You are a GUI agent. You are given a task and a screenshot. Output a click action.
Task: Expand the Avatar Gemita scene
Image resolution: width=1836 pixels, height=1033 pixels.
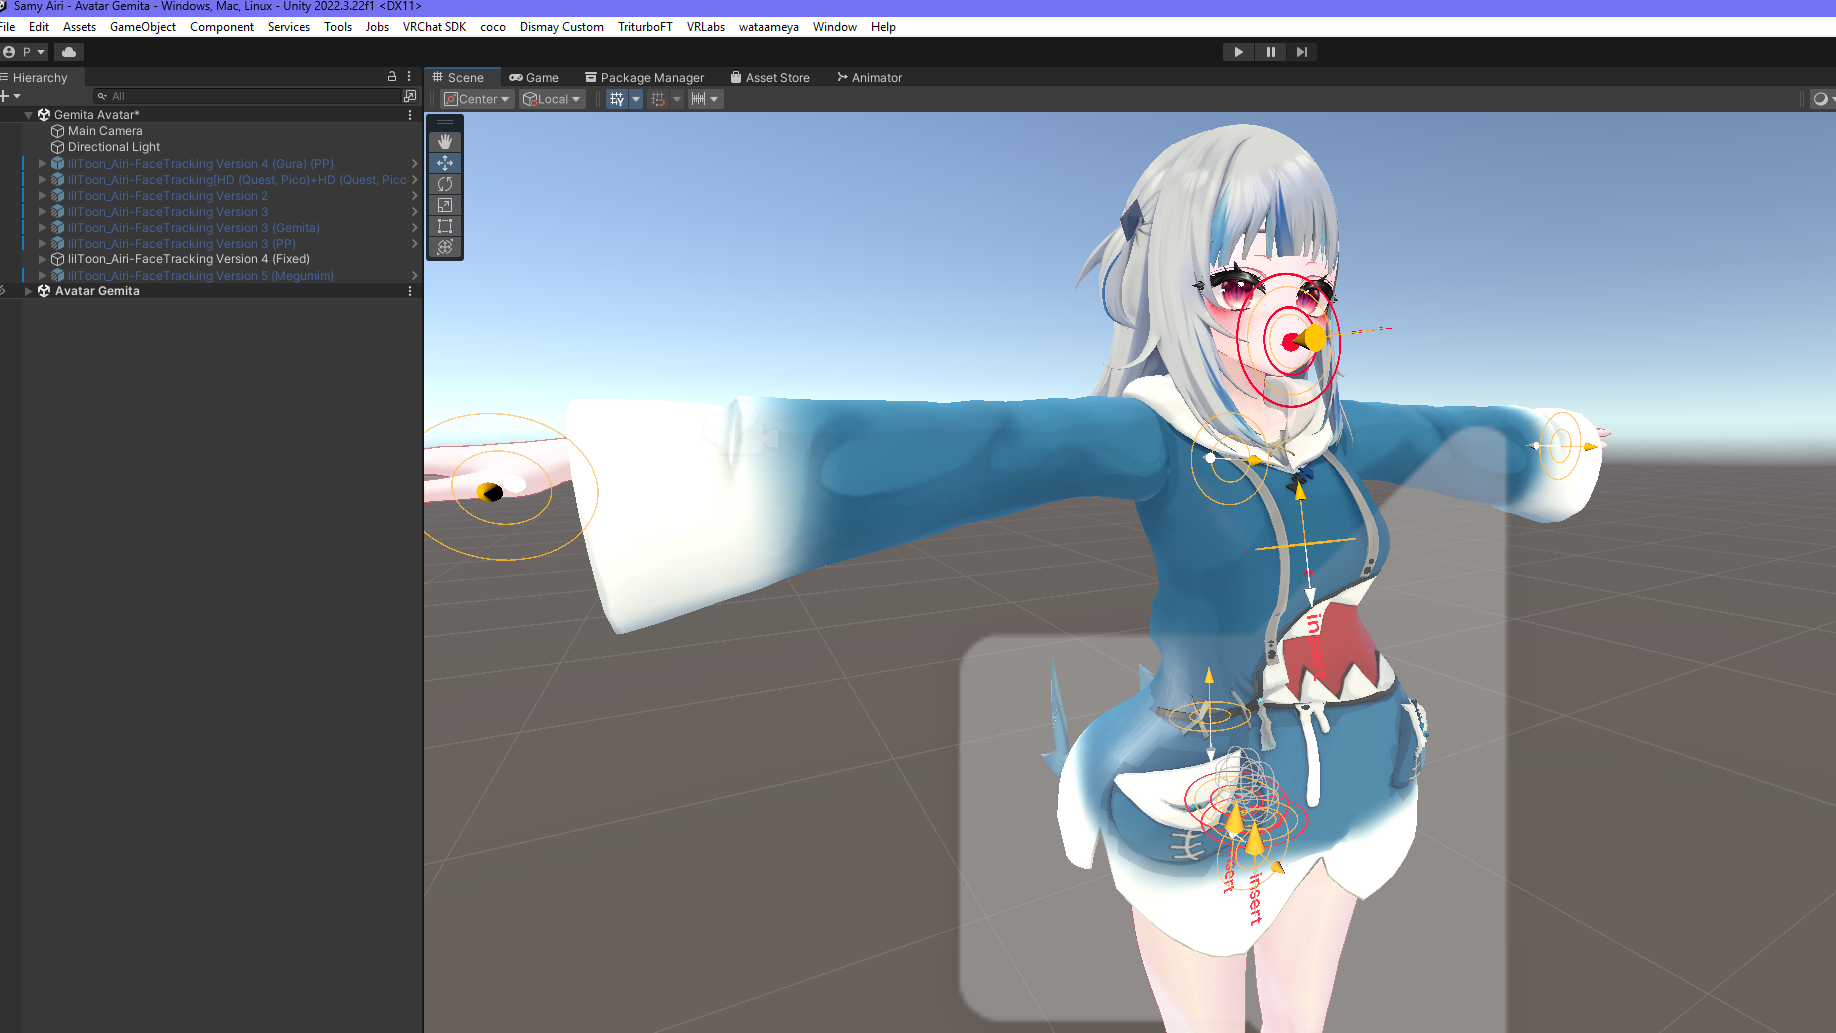pos(28,291)
